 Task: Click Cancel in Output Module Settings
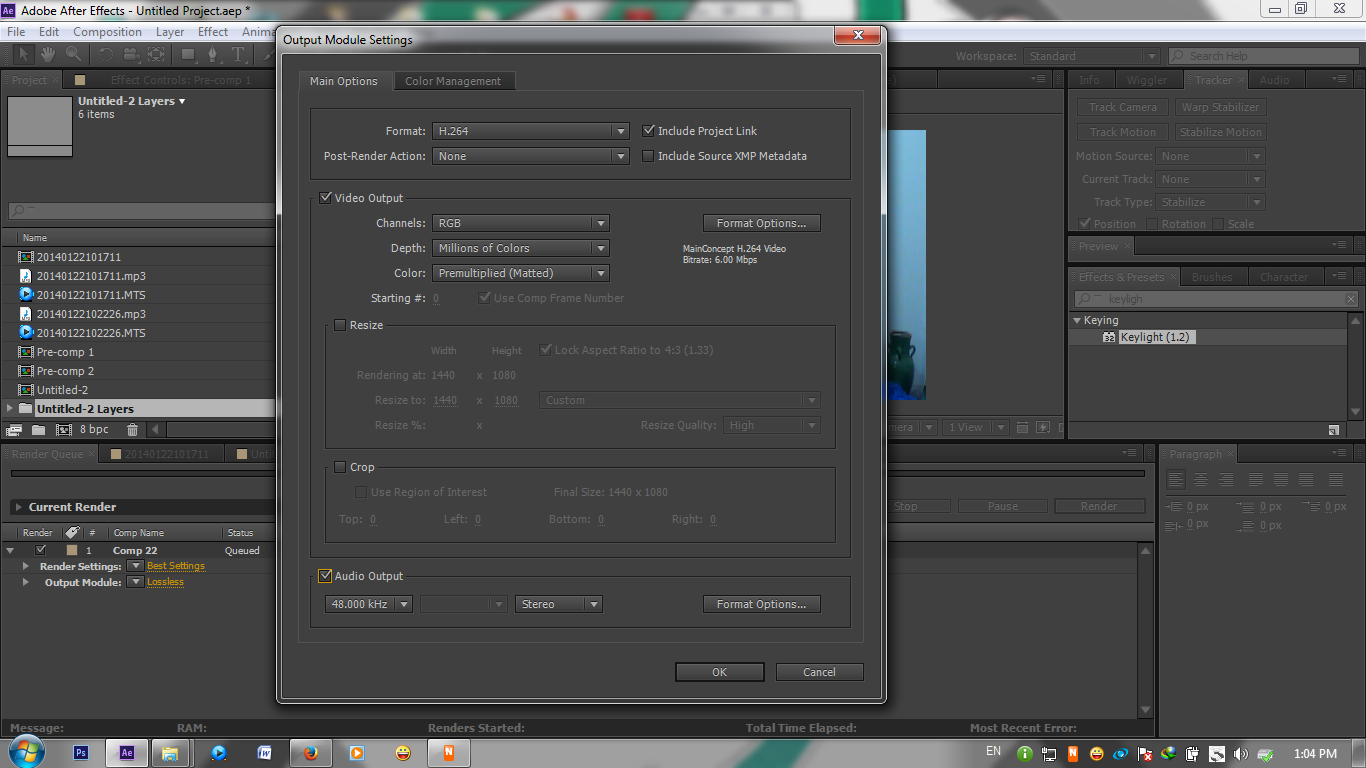(x=819, y=672)
